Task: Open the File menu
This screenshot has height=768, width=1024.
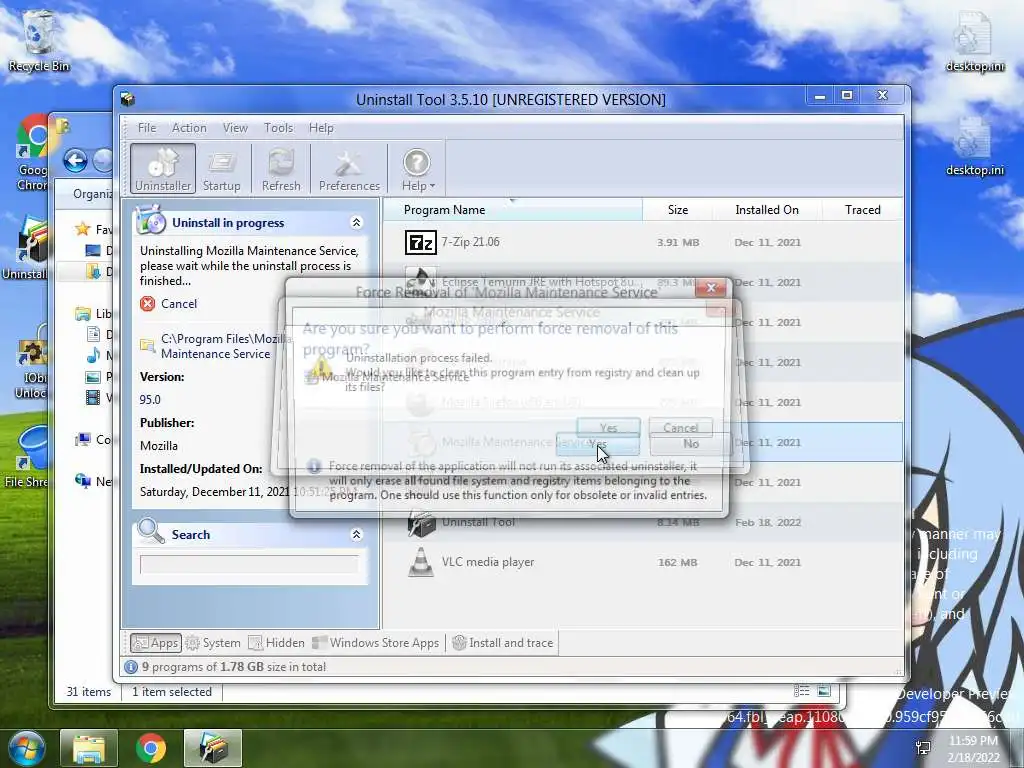Action: (x=146, y=128)
